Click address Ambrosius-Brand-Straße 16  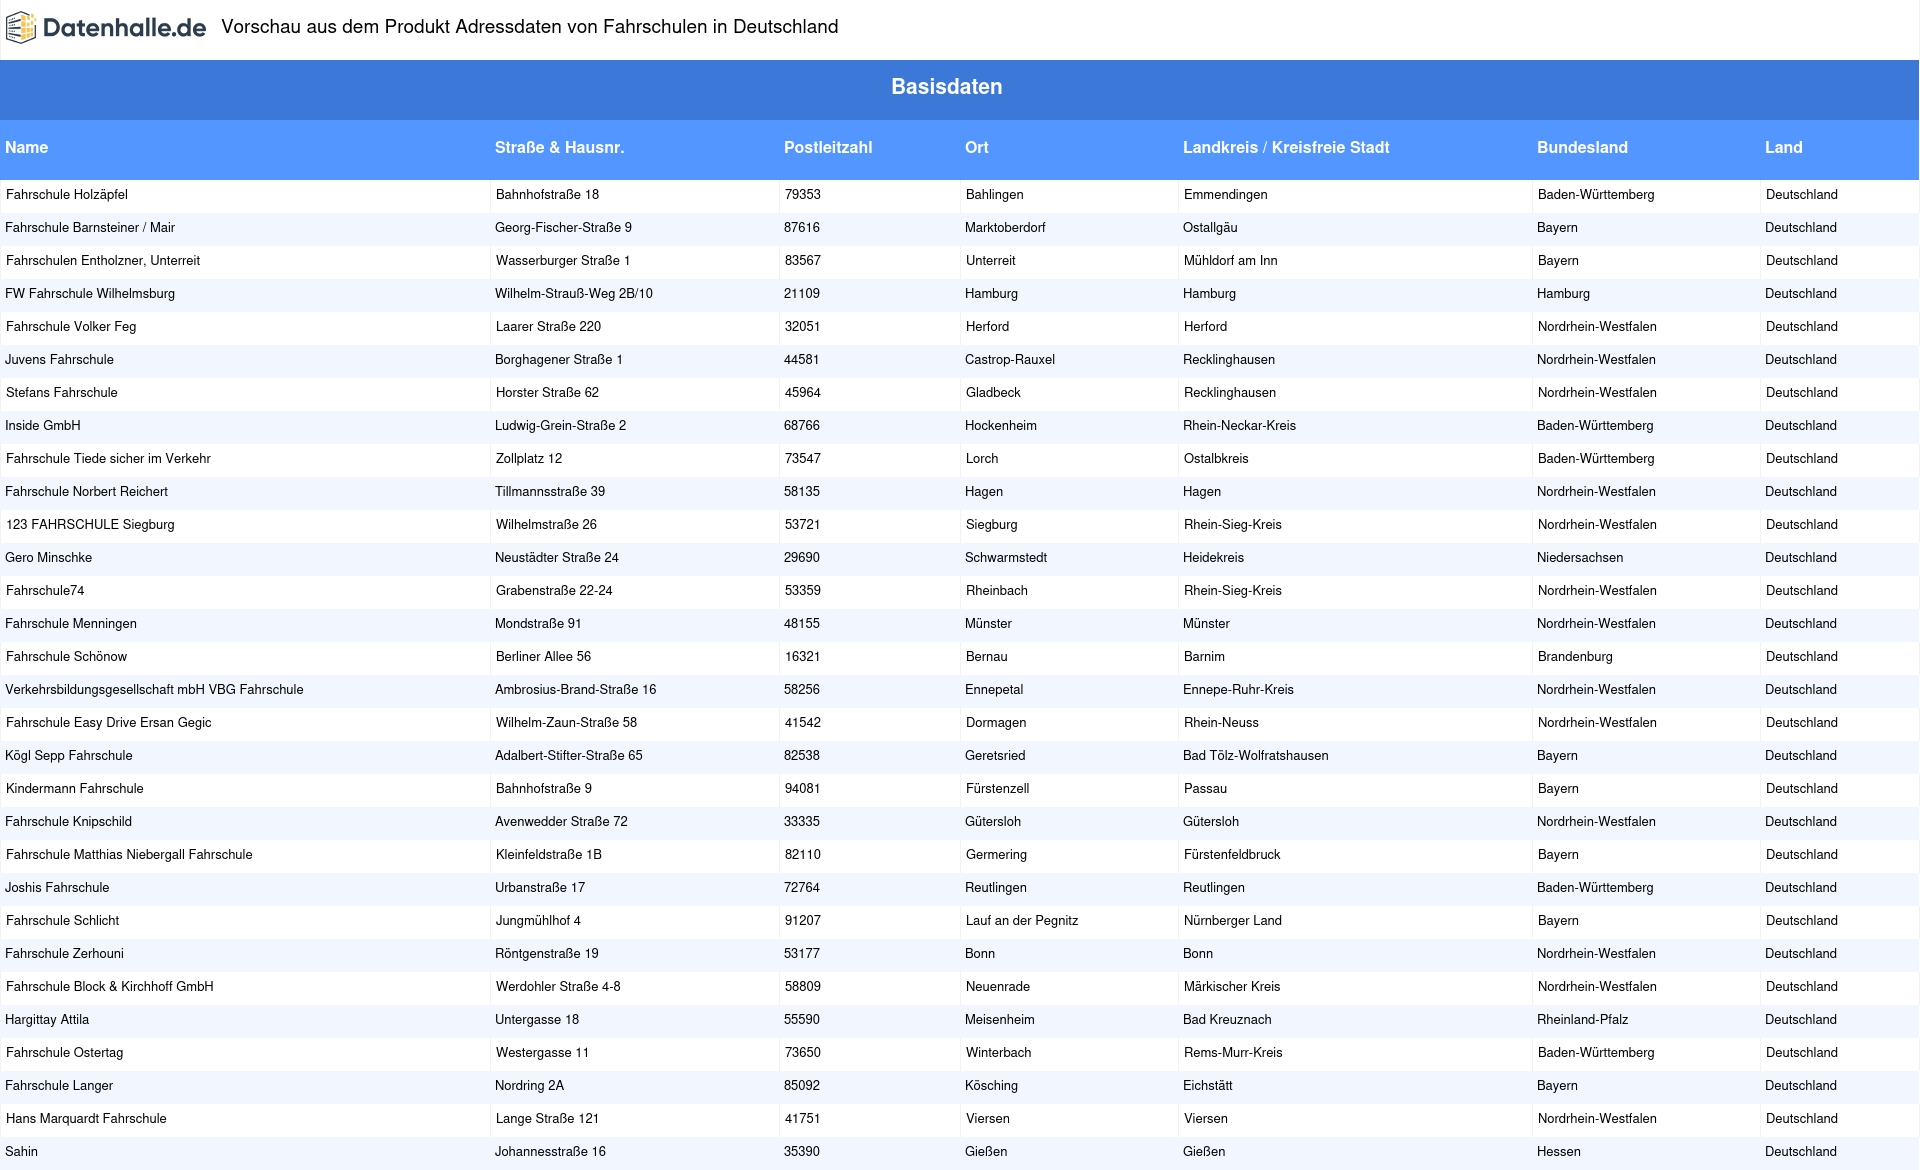coord(575,689)
